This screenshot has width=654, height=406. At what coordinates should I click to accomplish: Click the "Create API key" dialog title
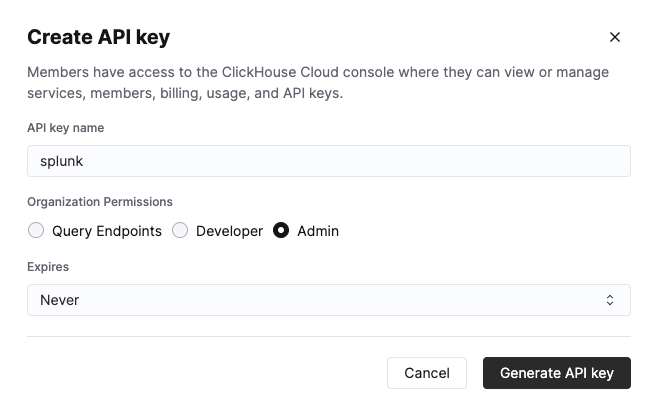(x=98, y=38)
